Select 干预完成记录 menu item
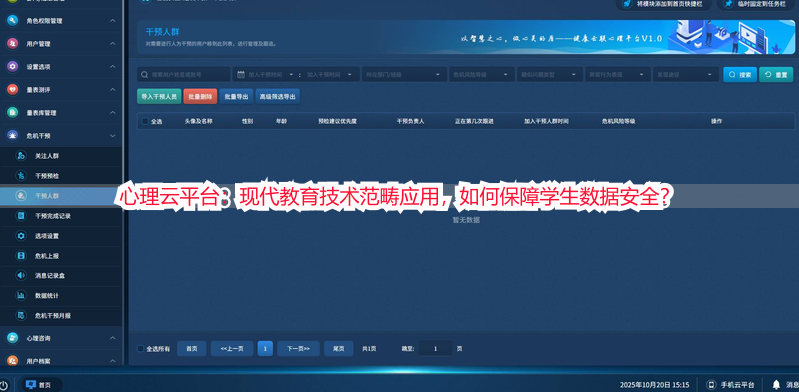 pos(61,216)
